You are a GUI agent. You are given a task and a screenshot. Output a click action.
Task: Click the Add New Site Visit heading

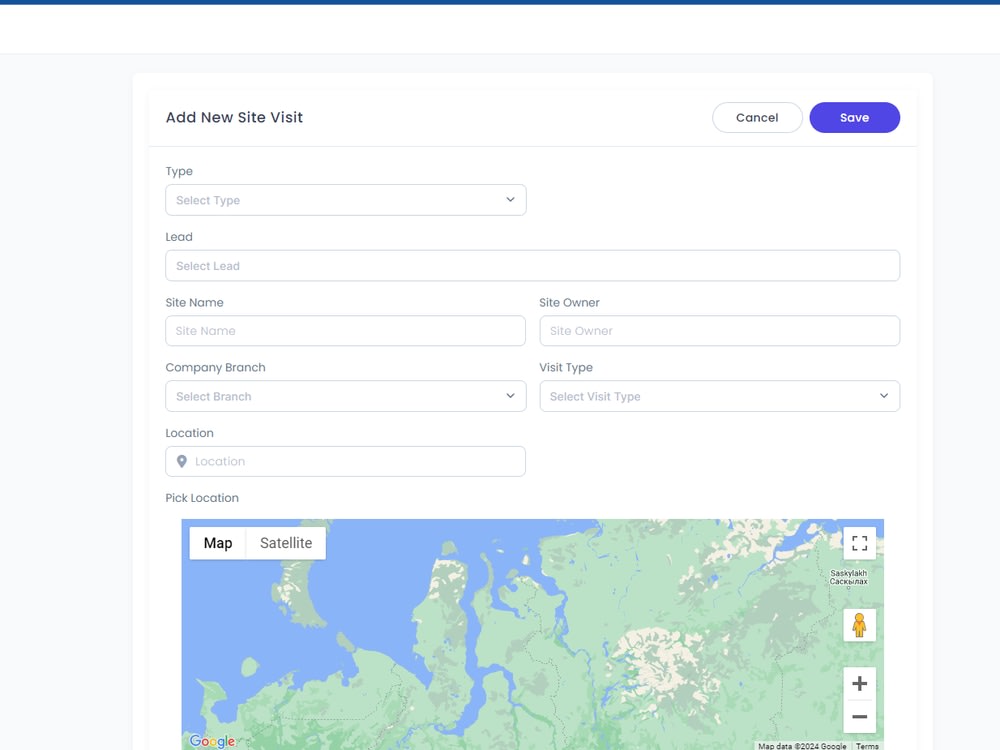(234, 117)
